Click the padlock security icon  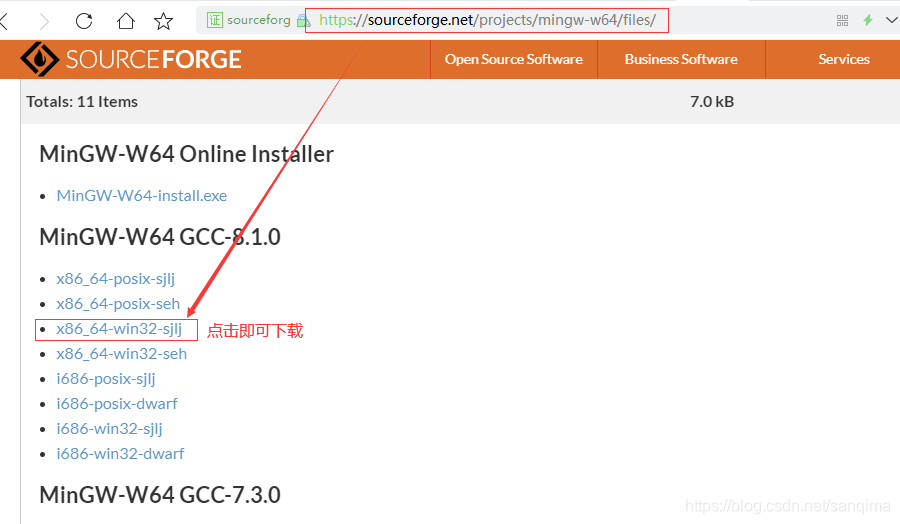click(x=302, y=21)
